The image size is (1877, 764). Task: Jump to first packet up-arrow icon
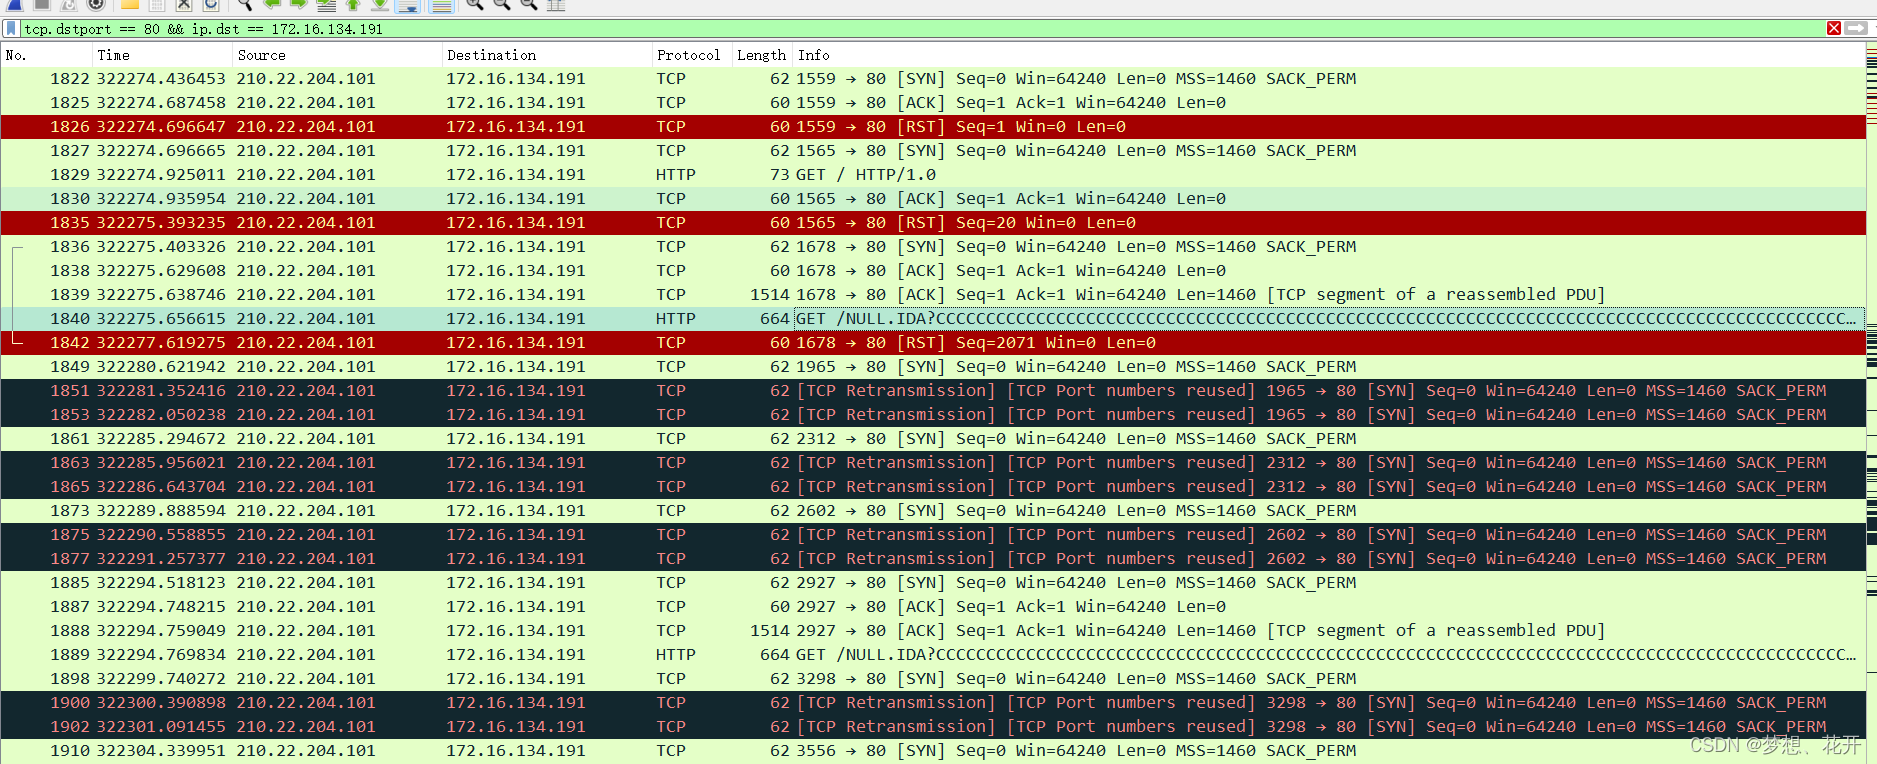[353, 5]
